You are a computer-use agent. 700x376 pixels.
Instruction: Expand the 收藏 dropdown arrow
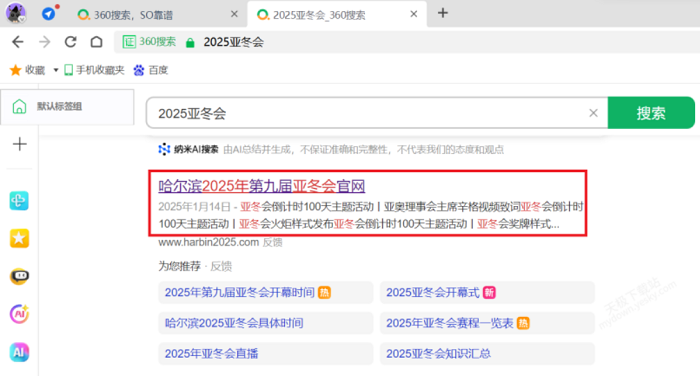[x=56, y=70]
